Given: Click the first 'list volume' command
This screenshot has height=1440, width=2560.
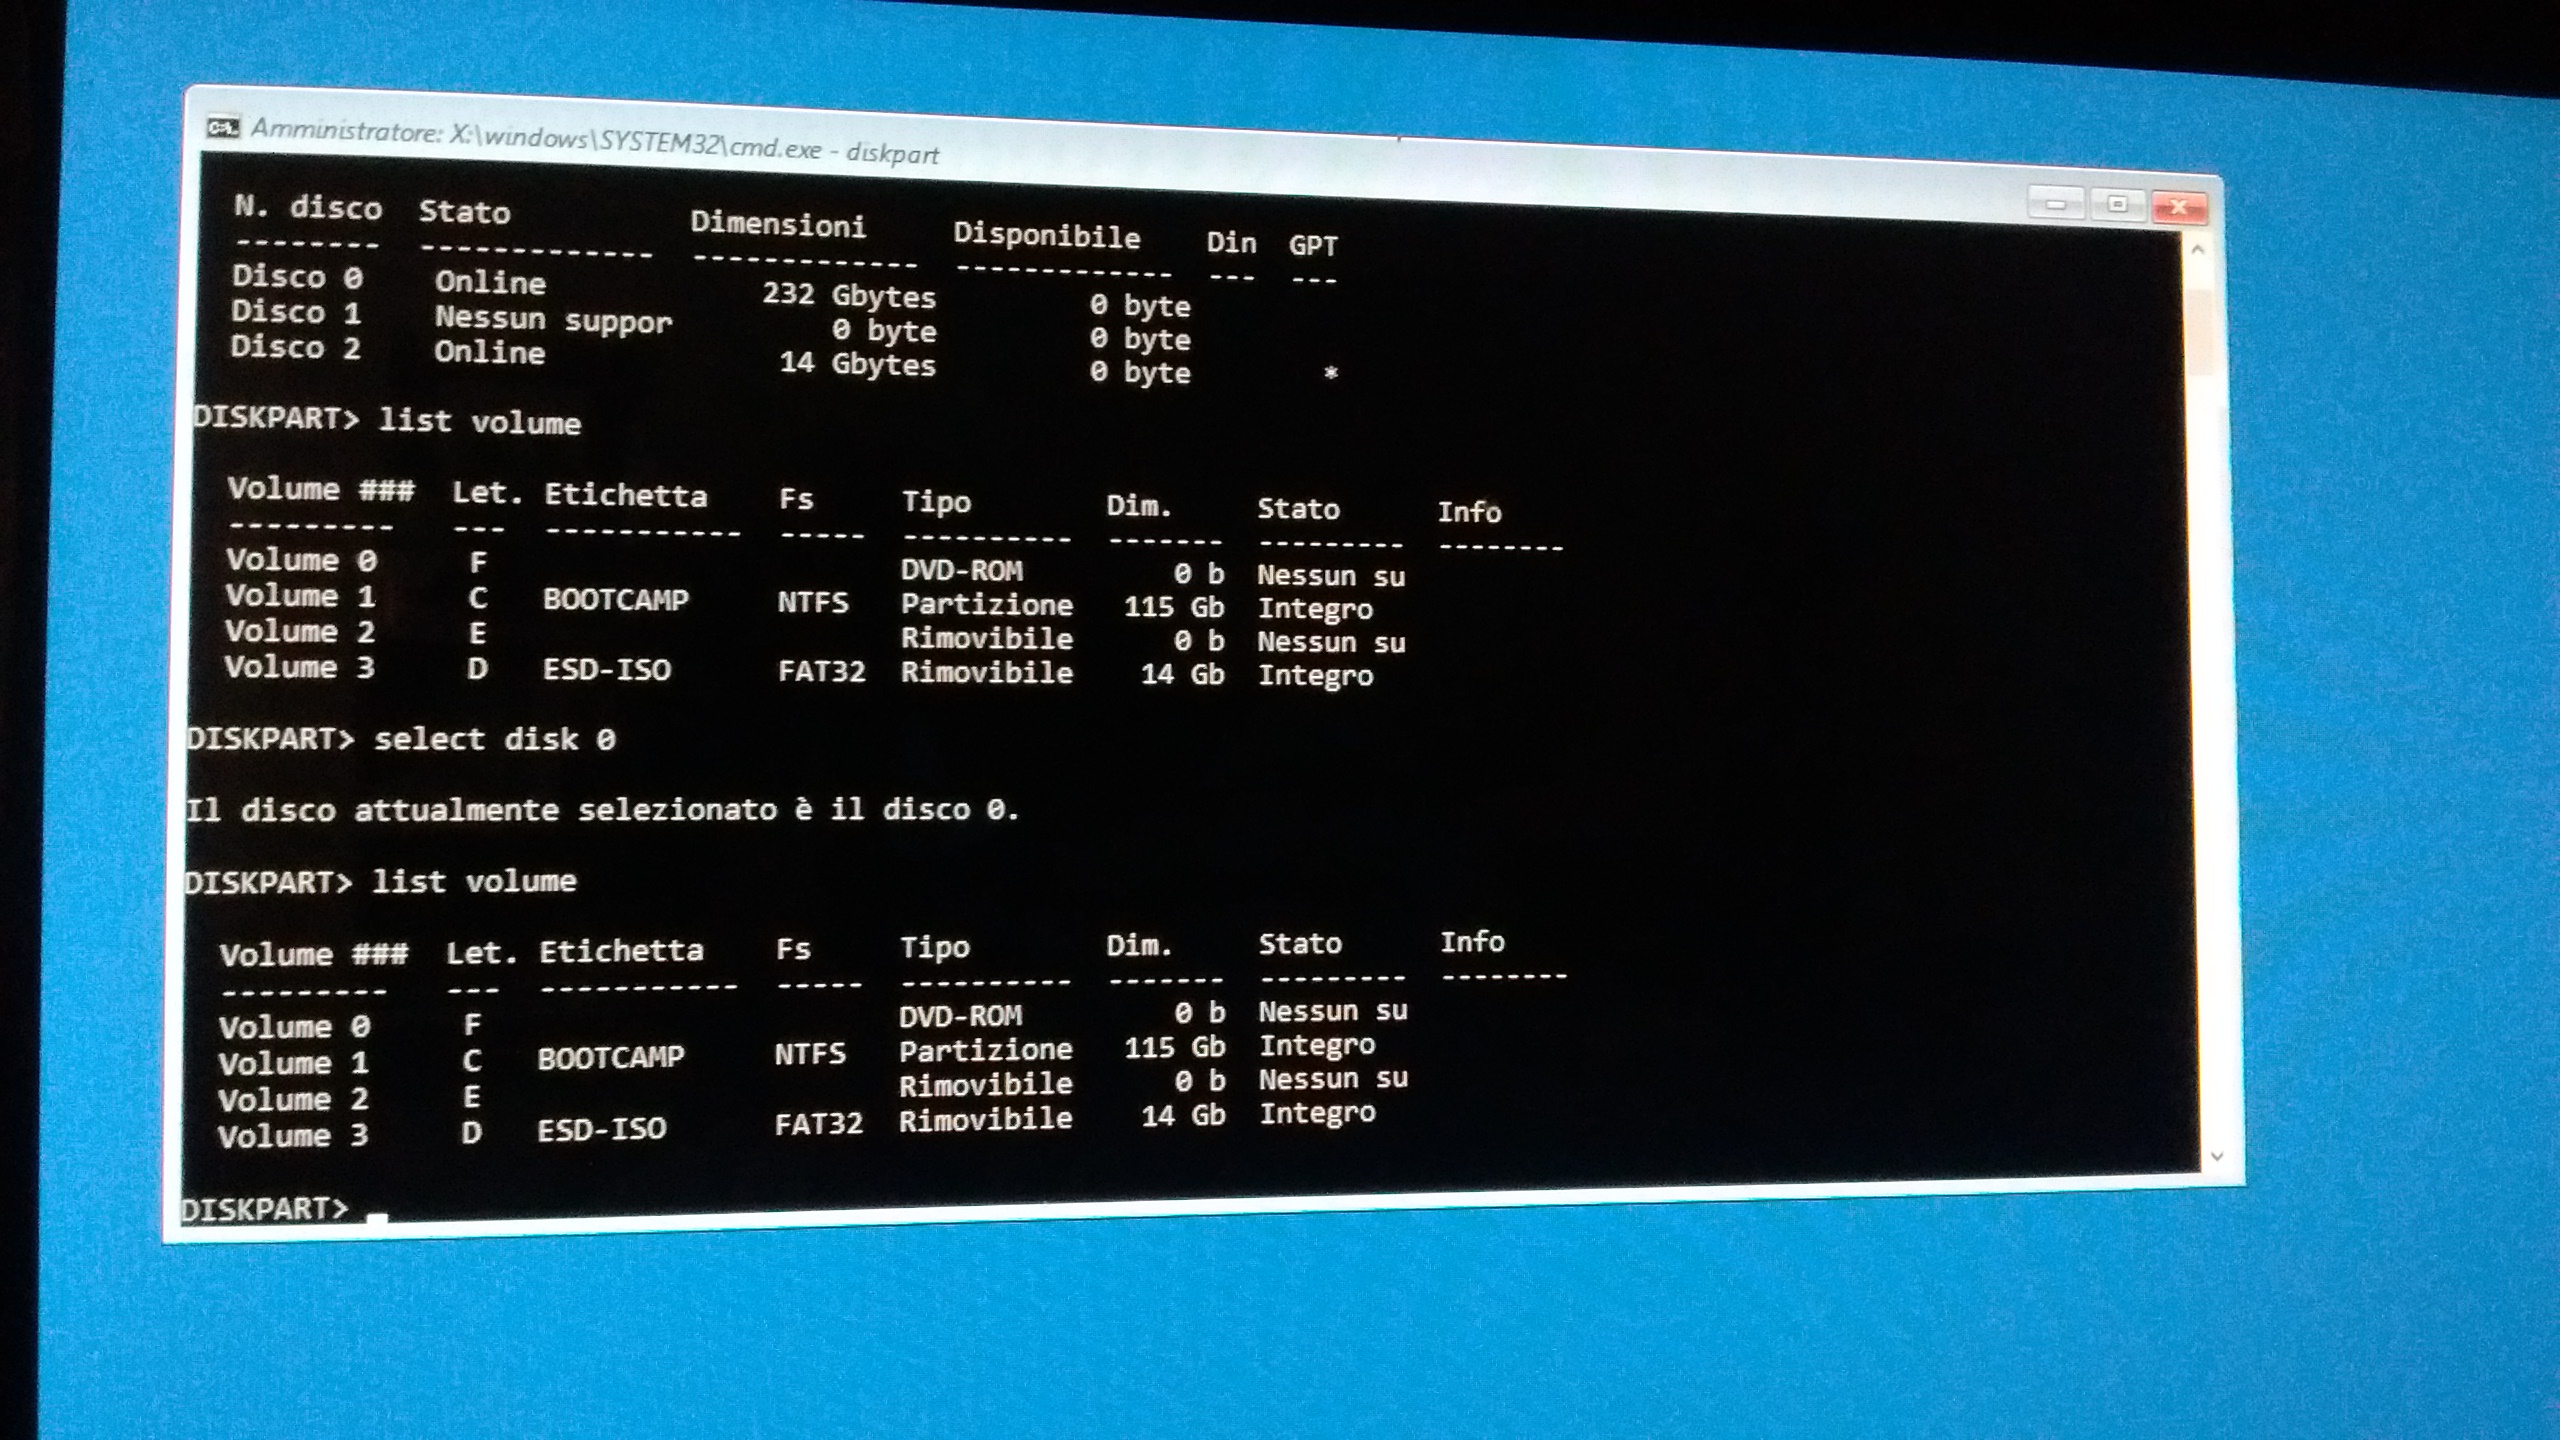Looking at the screenshot, I should click(x=479, y=422).
